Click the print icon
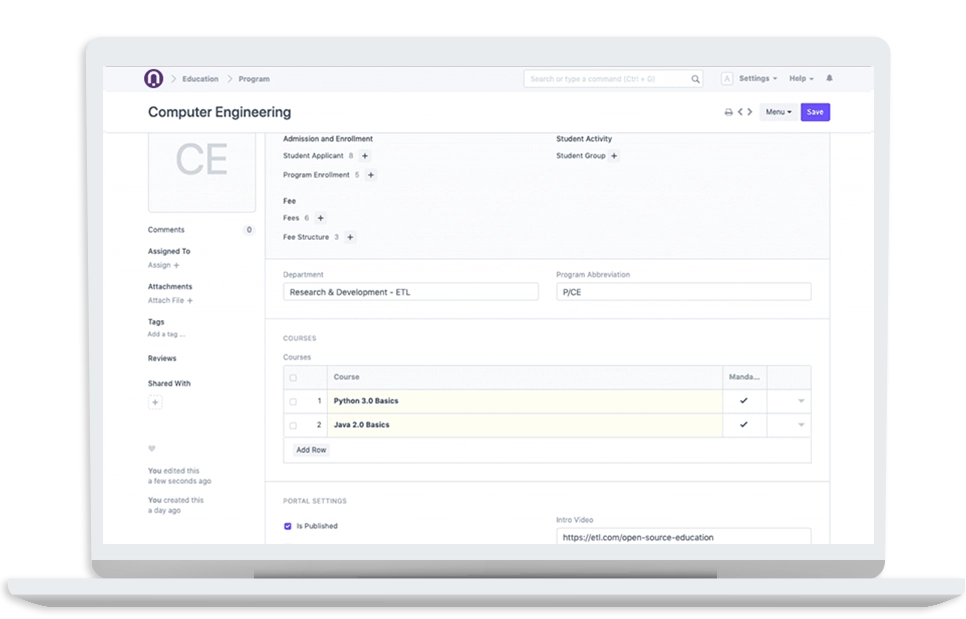 (729, 112)
